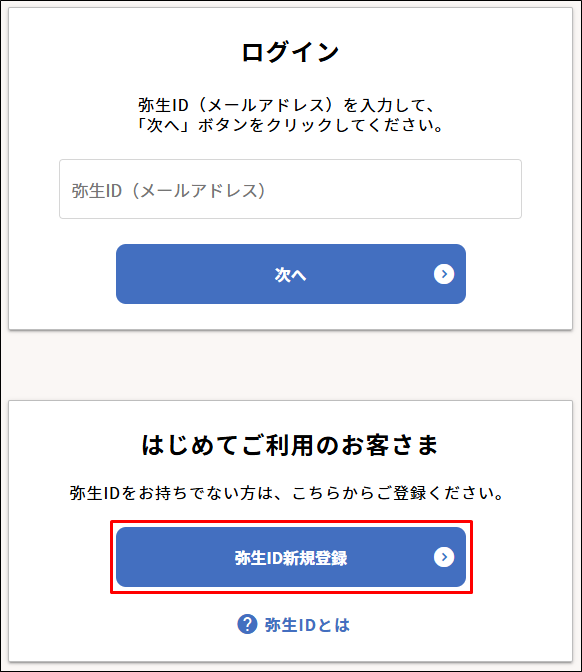Click the sentence 弥生IDをお持ちでない方は、こちらからご登録ください

click(x=286, y=493)
